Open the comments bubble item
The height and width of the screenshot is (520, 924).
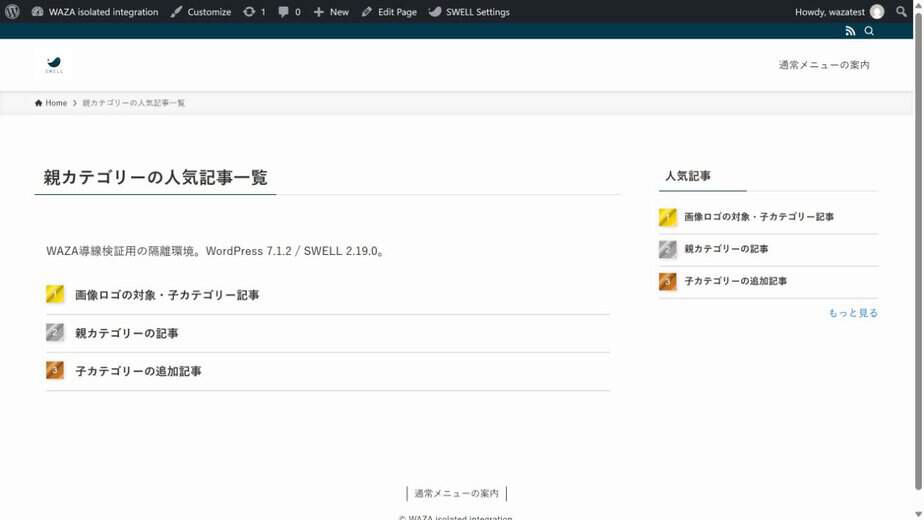(289, 12)
